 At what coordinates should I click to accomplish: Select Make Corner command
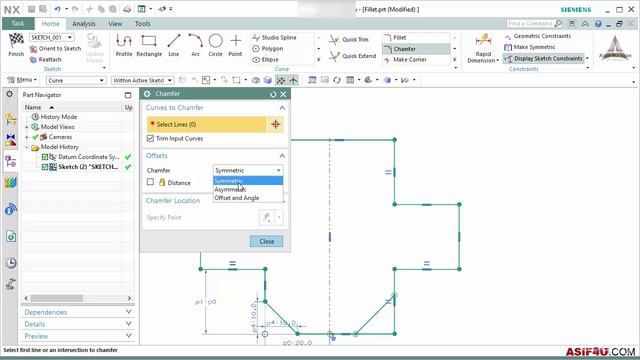point(405,60)
